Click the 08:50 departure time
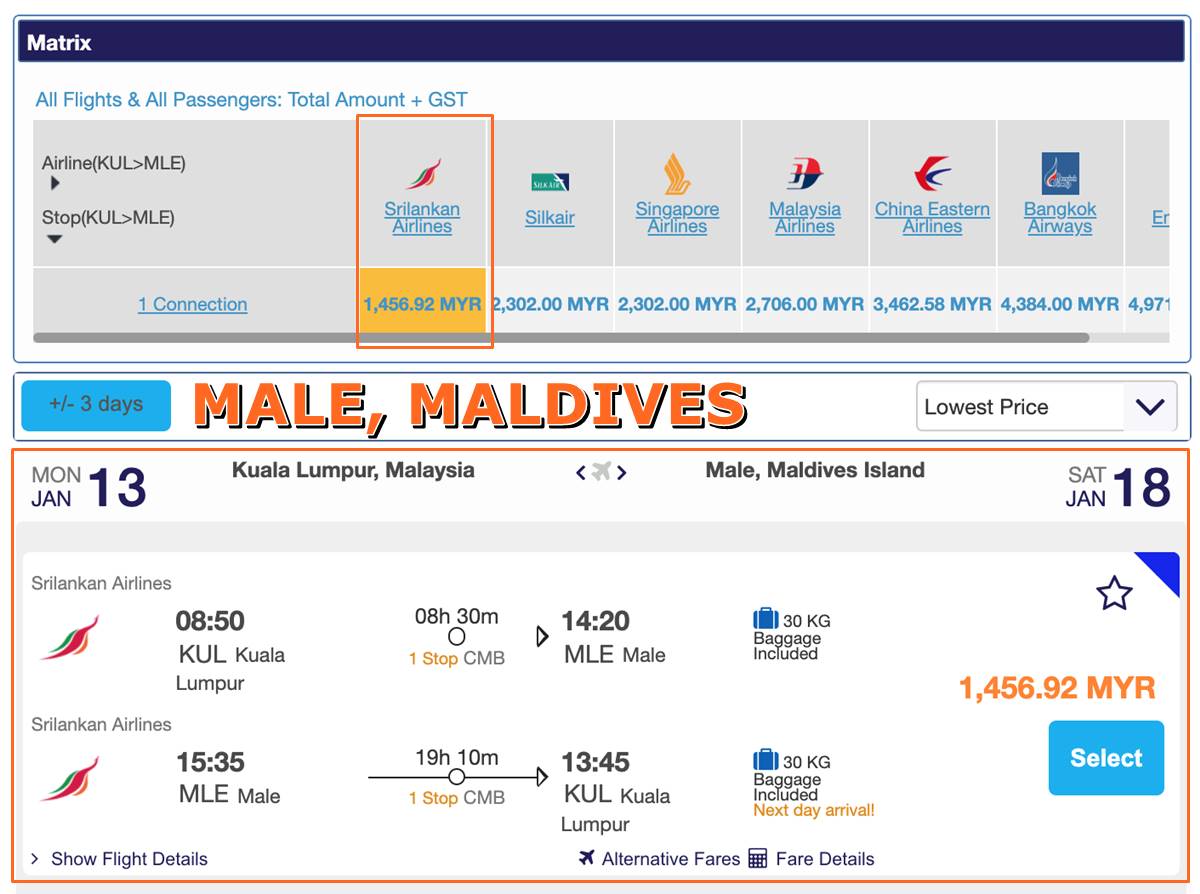The height and width of the screenshot is (894, 1200). pos(210,621)
